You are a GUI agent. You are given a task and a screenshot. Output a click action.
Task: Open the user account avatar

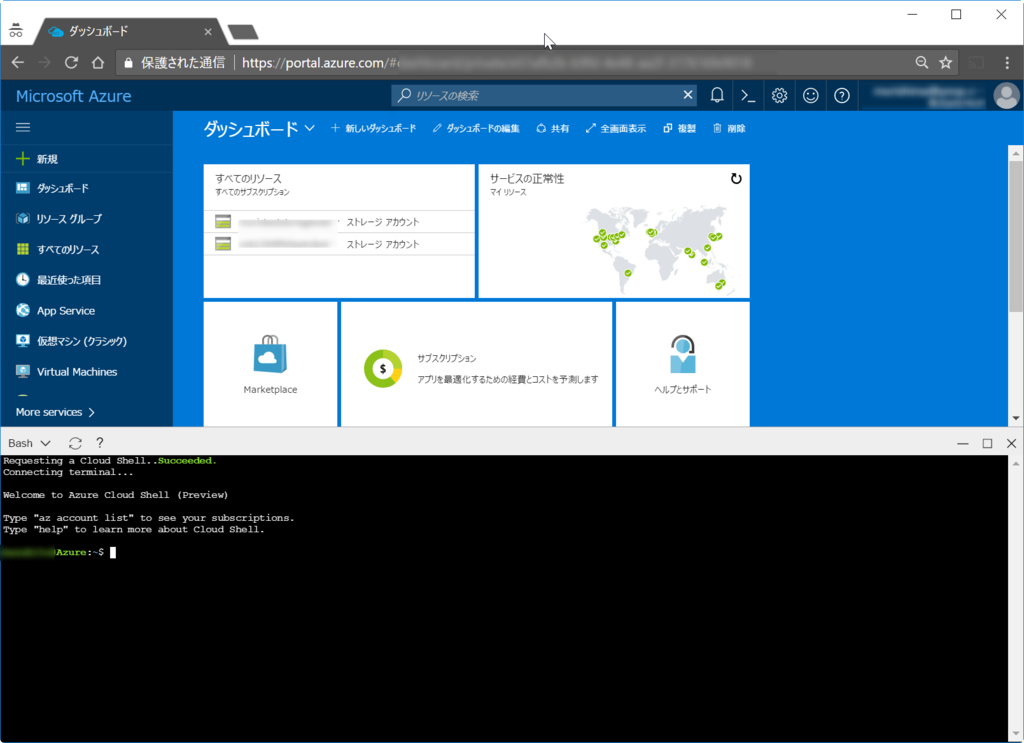point(1006,96)
